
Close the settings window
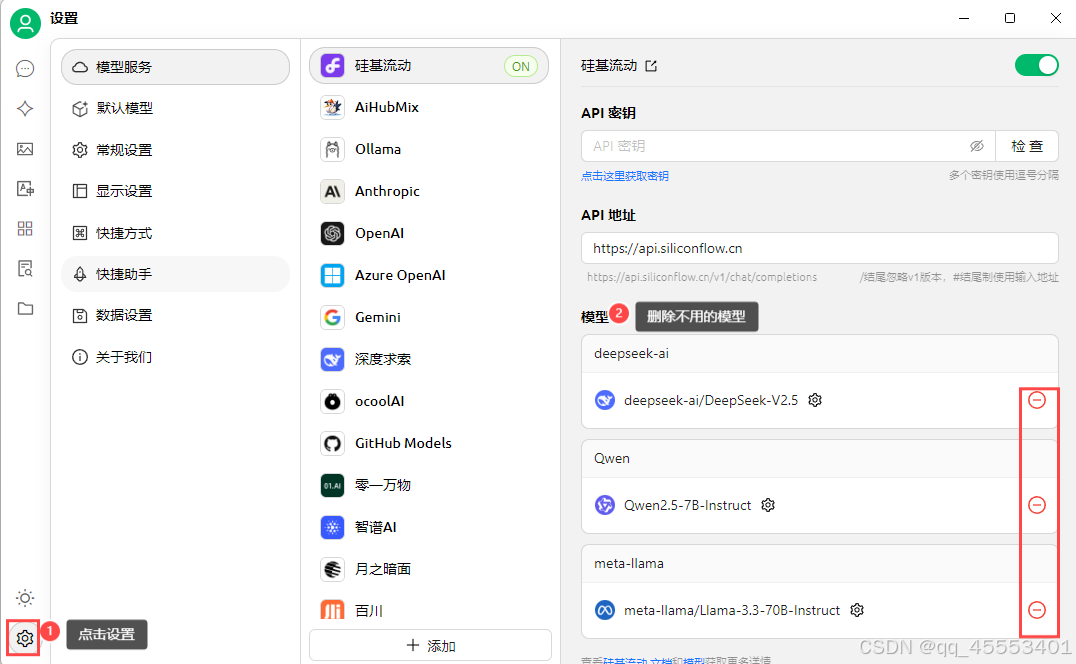(x=1055, y=19)
